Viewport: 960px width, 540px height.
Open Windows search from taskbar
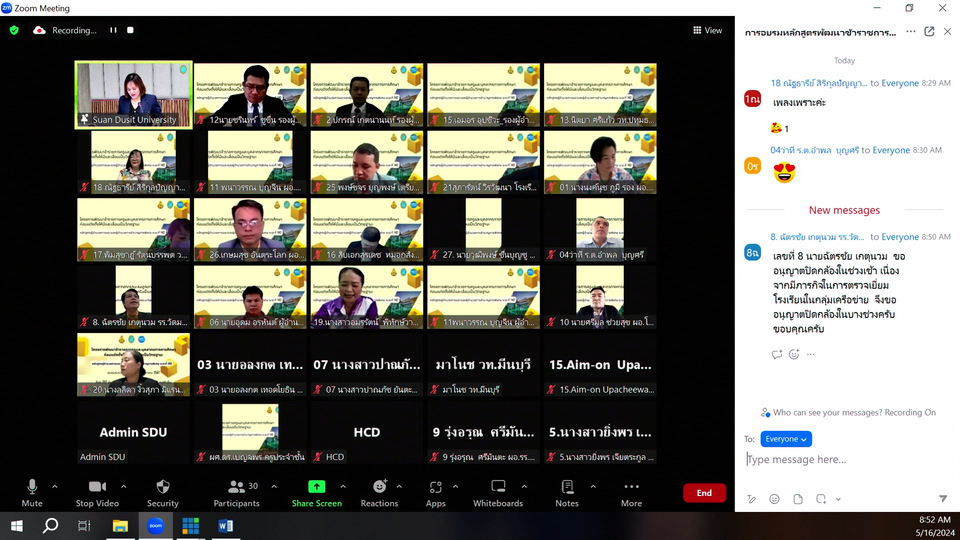[50, 526]
